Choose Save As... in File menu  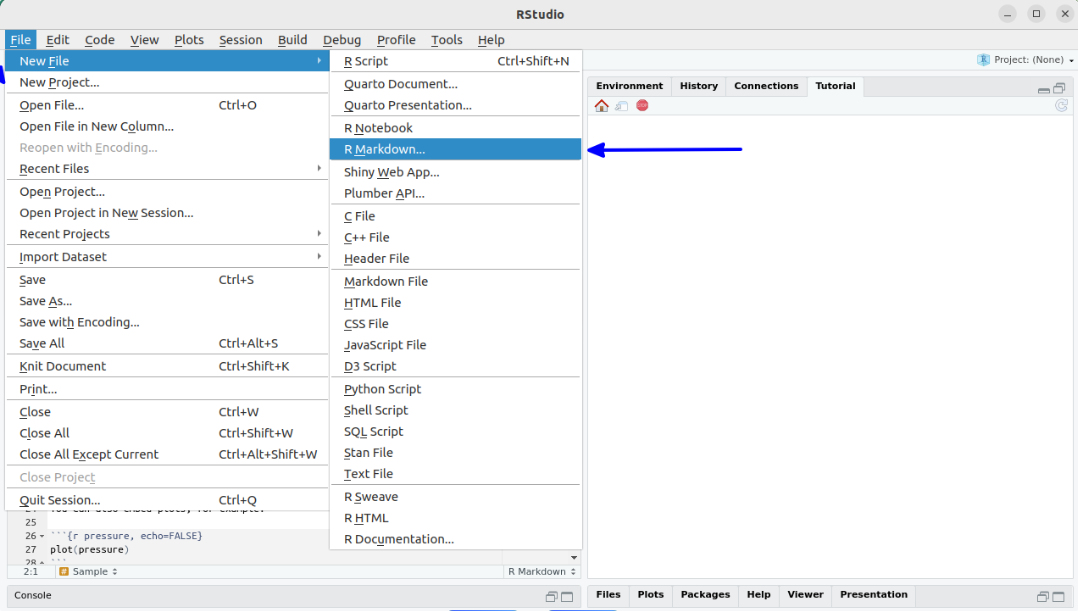pos(168,301)
